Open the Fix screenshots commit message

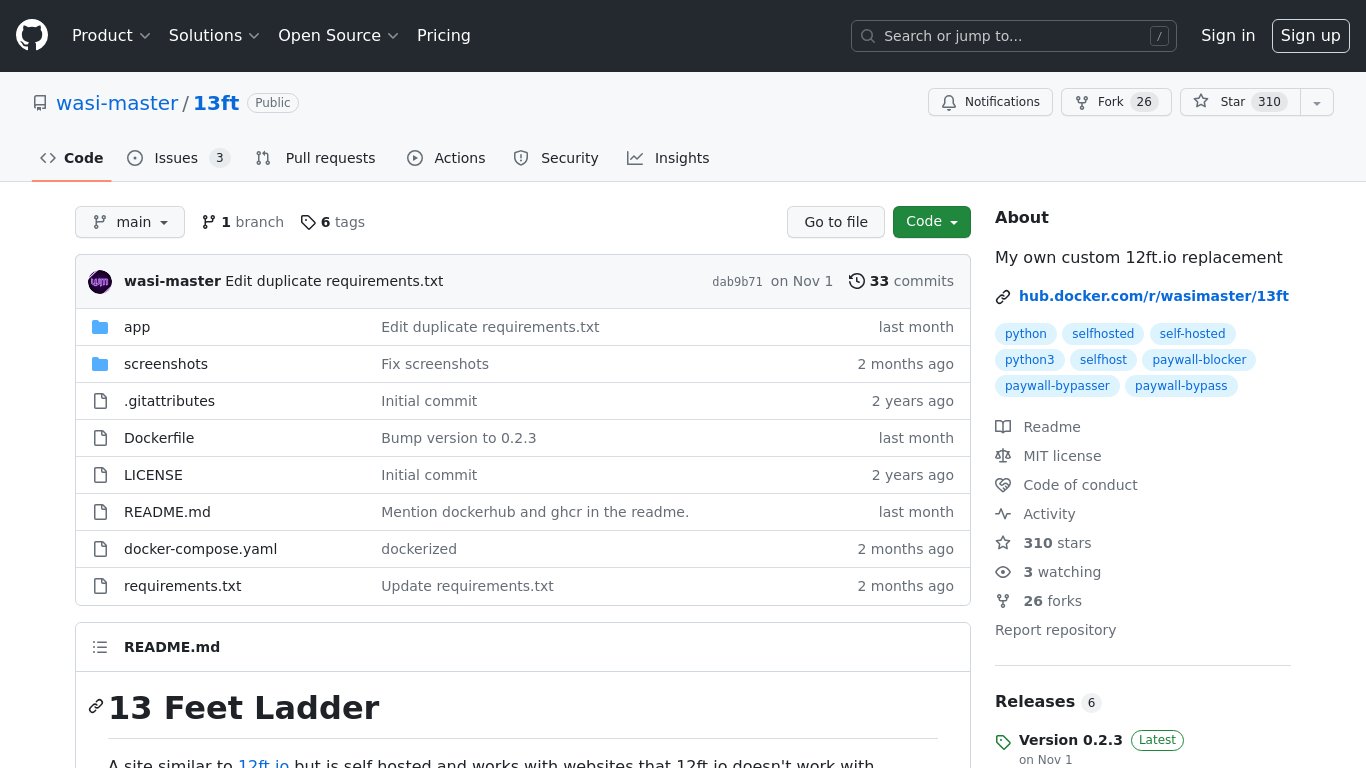(435, 364)
